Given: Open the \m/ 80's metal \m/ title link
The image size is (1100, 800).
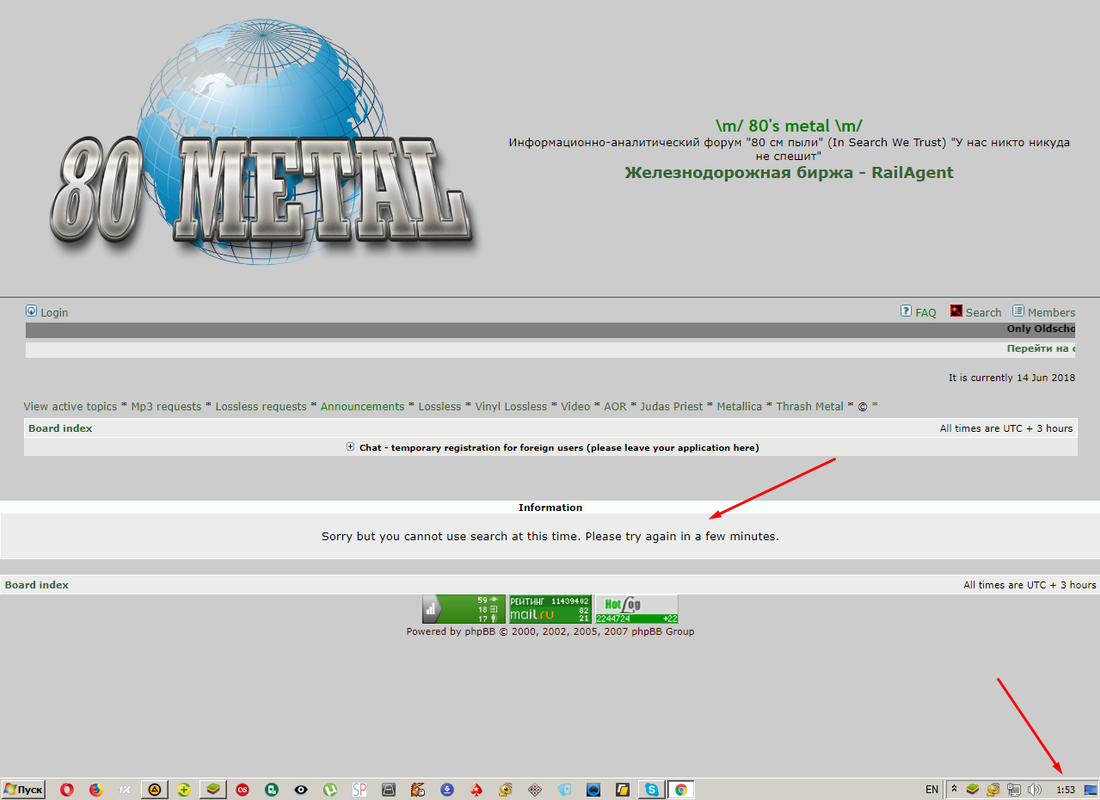Looking at the screenshot, I should pyautogui.click(x=789, y=126).
